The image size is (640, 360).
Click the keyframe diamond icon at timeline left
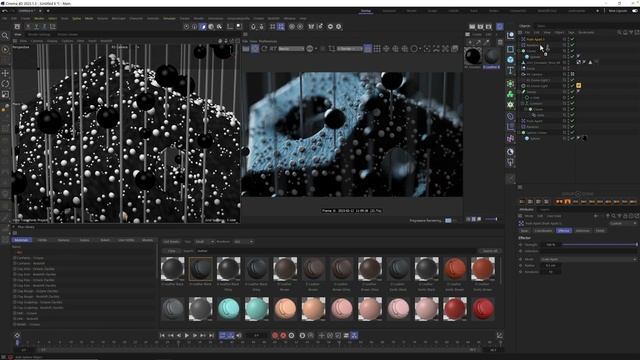[17, 335]
